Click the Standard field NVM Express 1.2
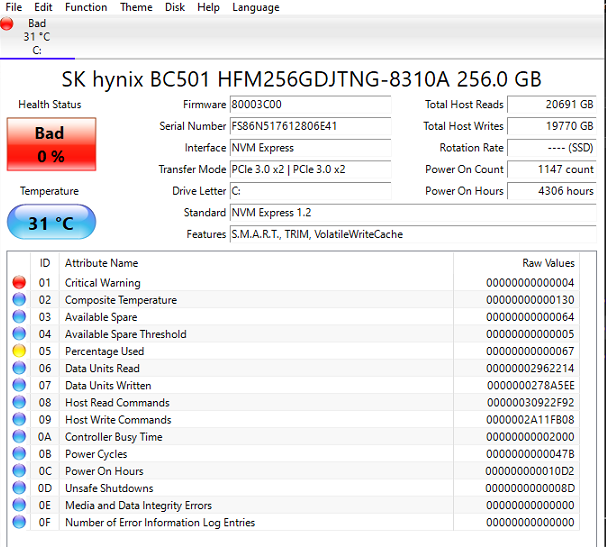The image size is (606, 547). coord(413,213)
